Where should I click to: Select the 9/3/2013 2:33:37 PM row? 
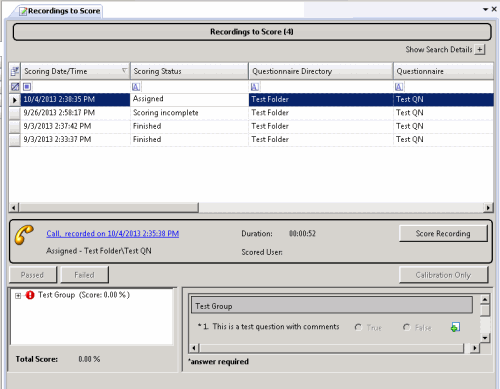tap(251, 140)
